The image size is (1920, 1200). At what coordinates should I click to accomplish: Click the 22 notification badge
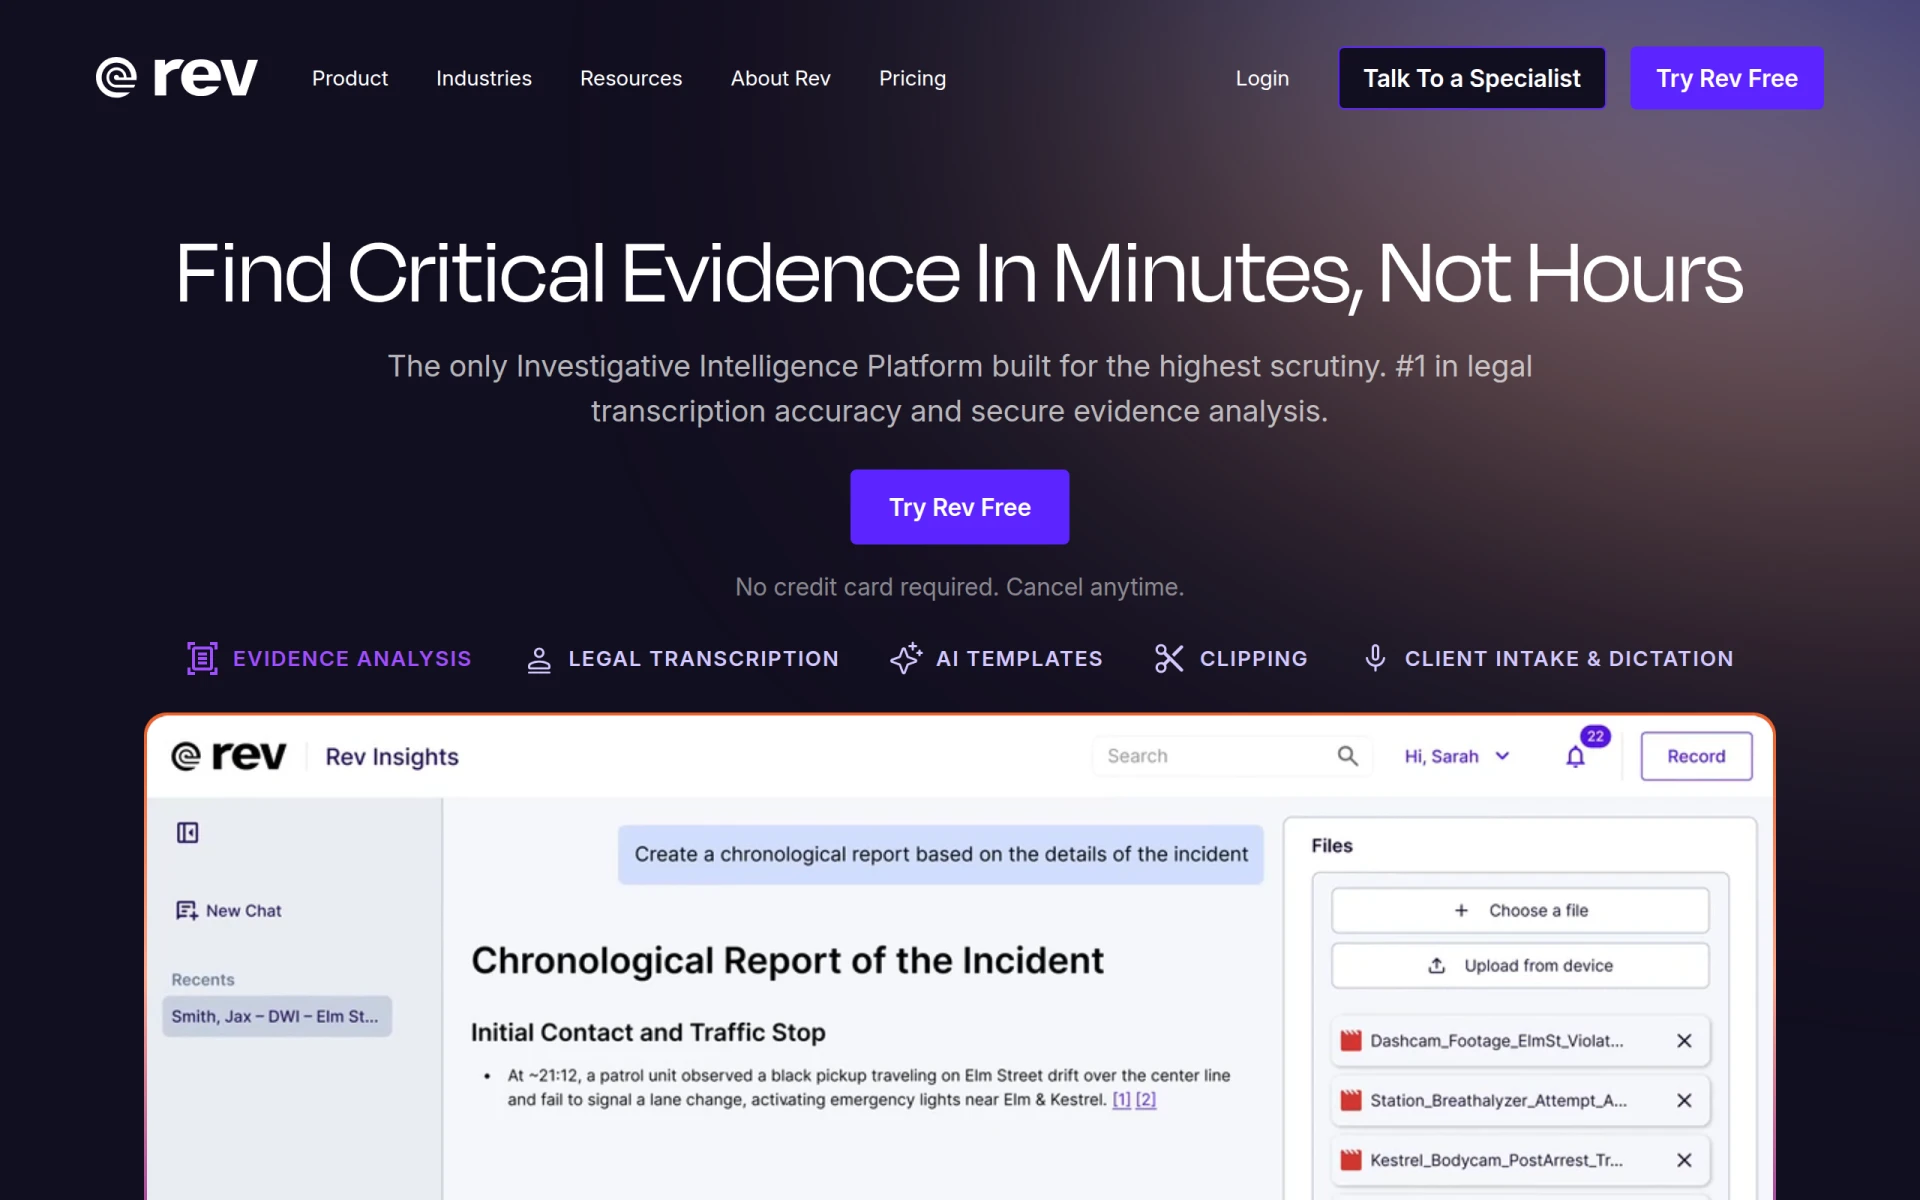(x=1595, y=736)
